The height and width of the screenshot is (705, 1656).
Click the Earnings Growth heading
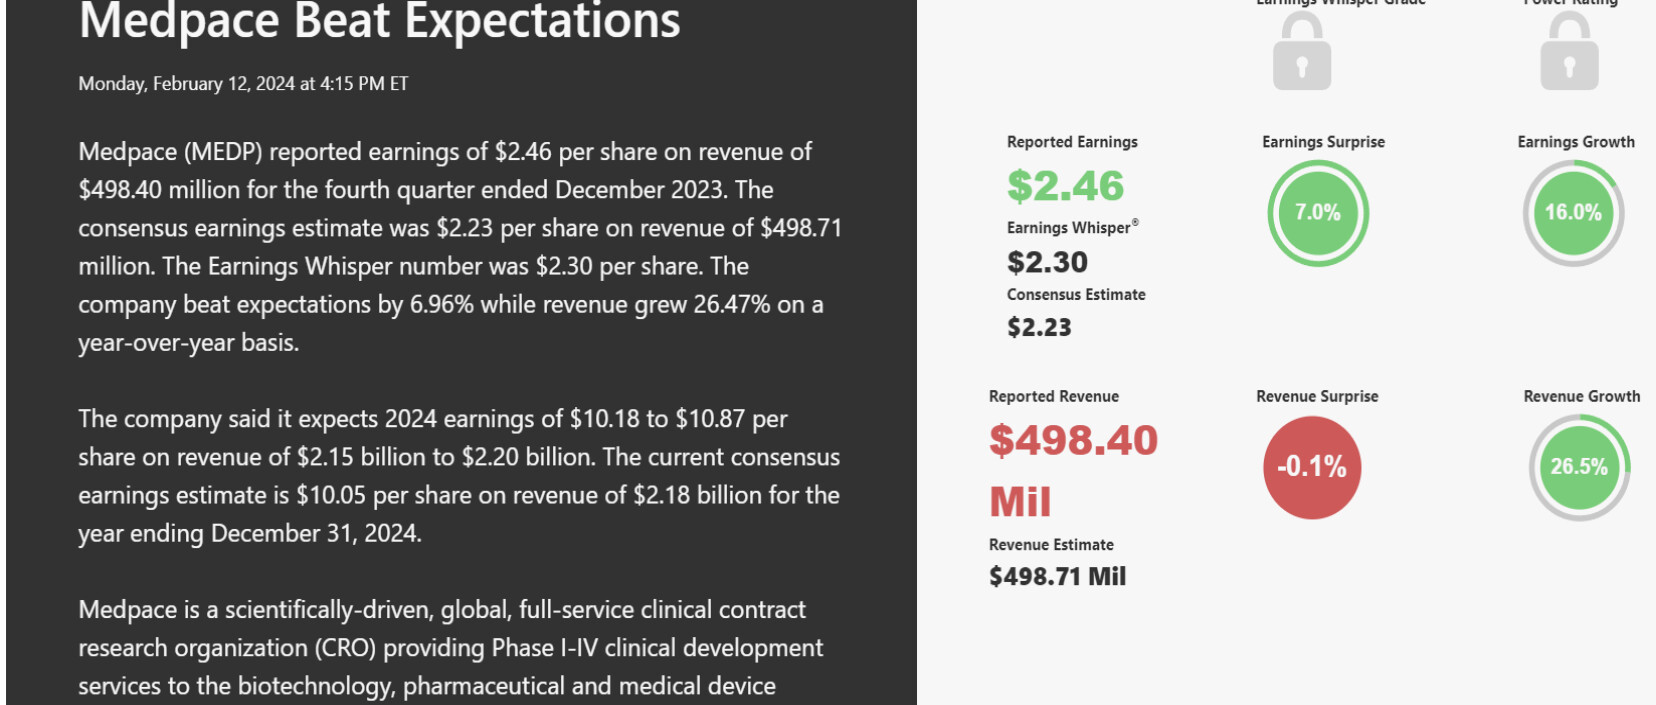pos(1575,142)
